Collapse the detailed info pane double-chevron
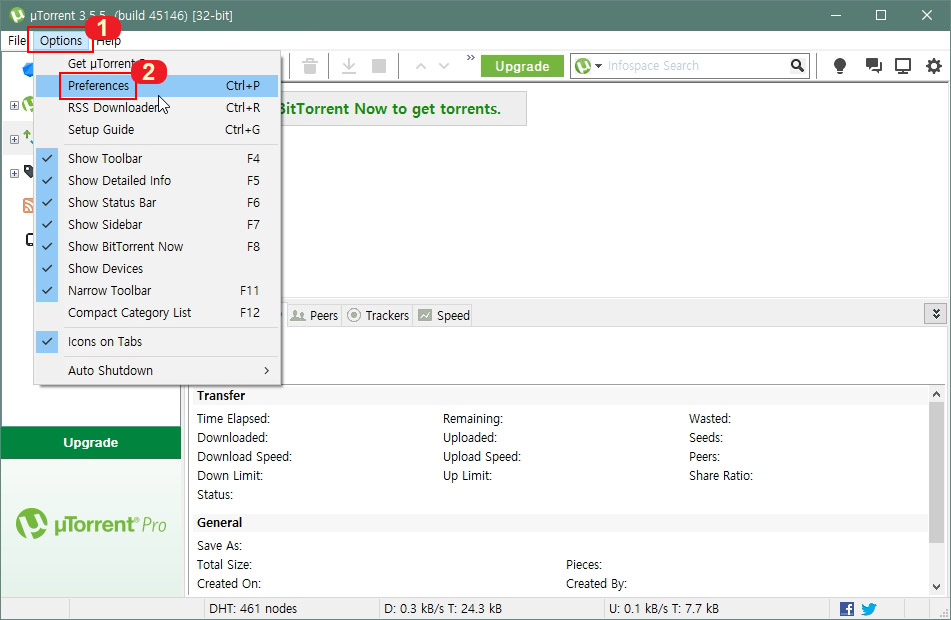 (x=936, y=314)
